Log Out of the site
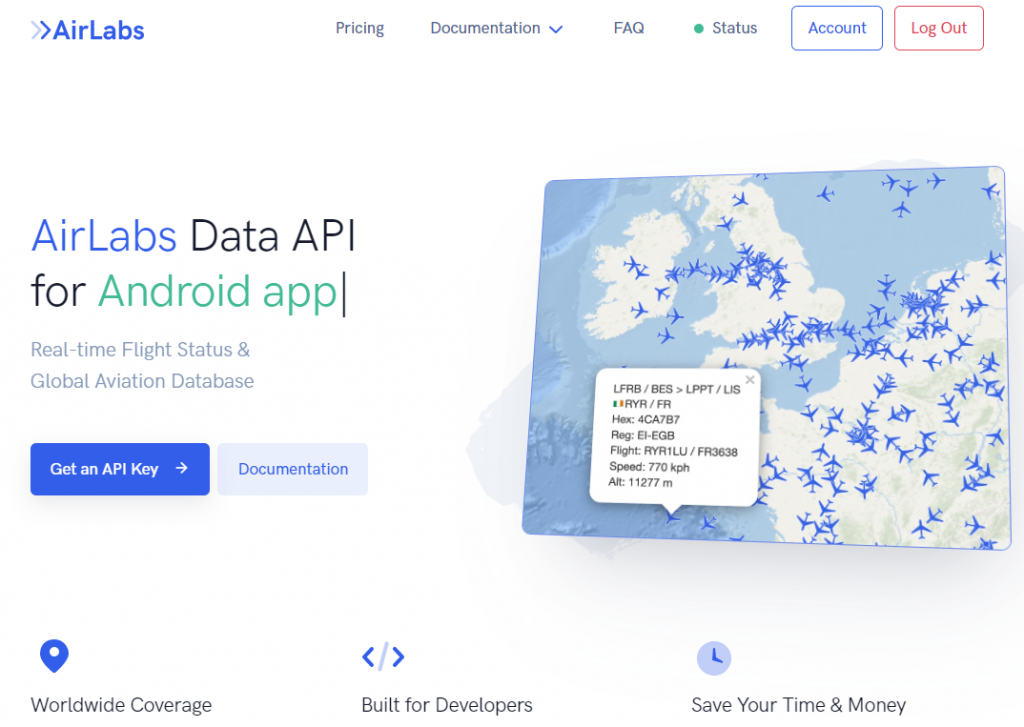The image size is (1024, 727). 938,28
